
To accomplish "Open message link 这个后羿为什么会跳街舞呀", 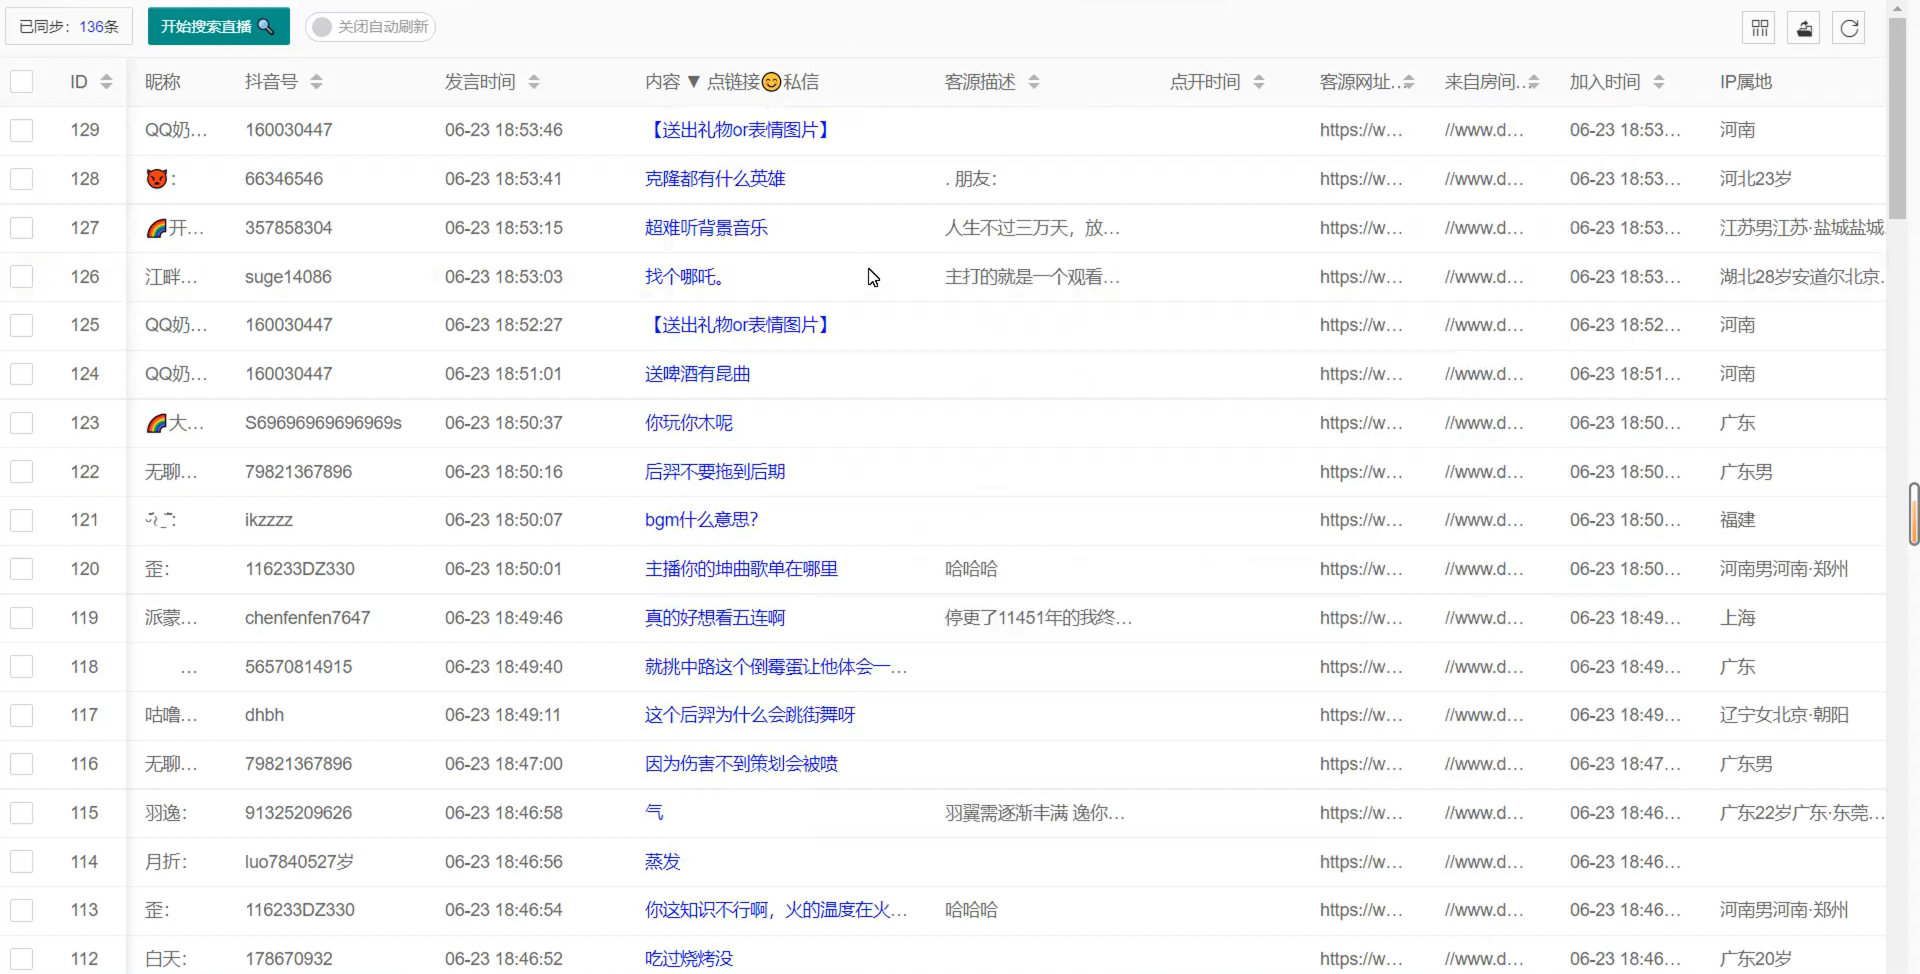I will (750, 715).
